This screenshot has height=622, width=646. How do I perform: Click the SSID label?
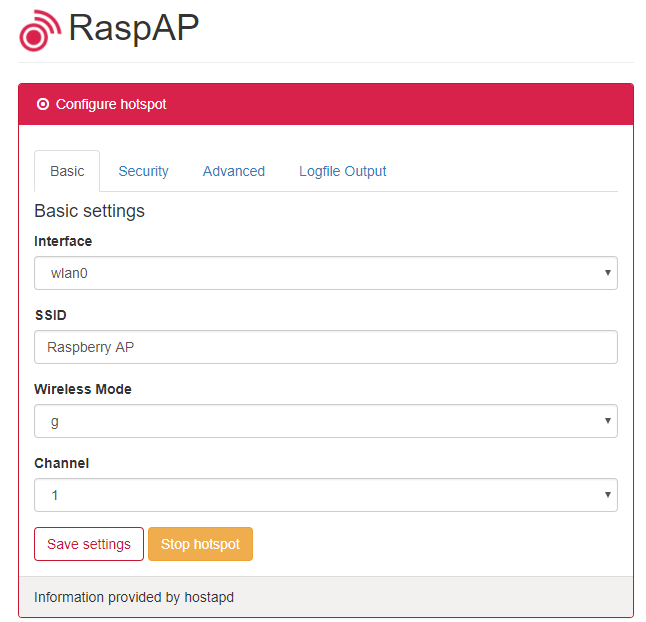tap(50, 315)
